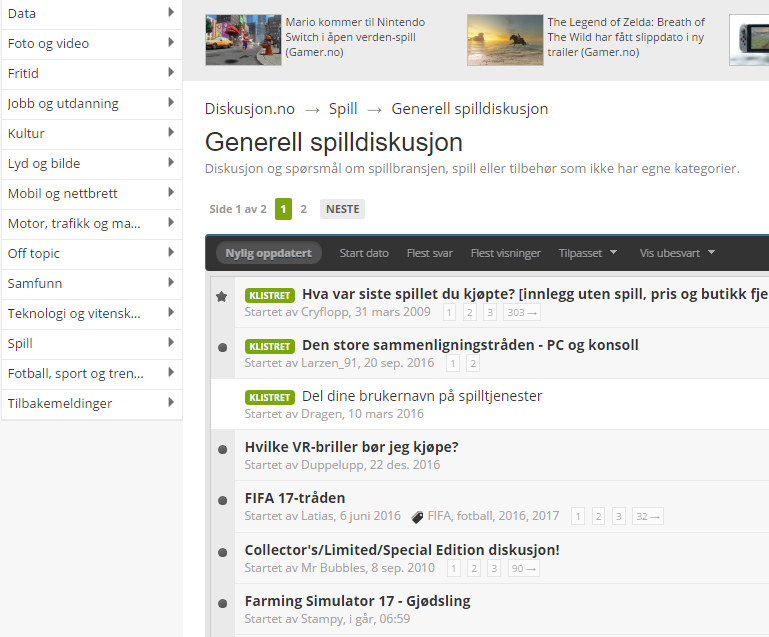Screen dimensions: 769x637
Task: Click unread dot beside Farming Simulator 17 thread
Action: tap(222, 603)
